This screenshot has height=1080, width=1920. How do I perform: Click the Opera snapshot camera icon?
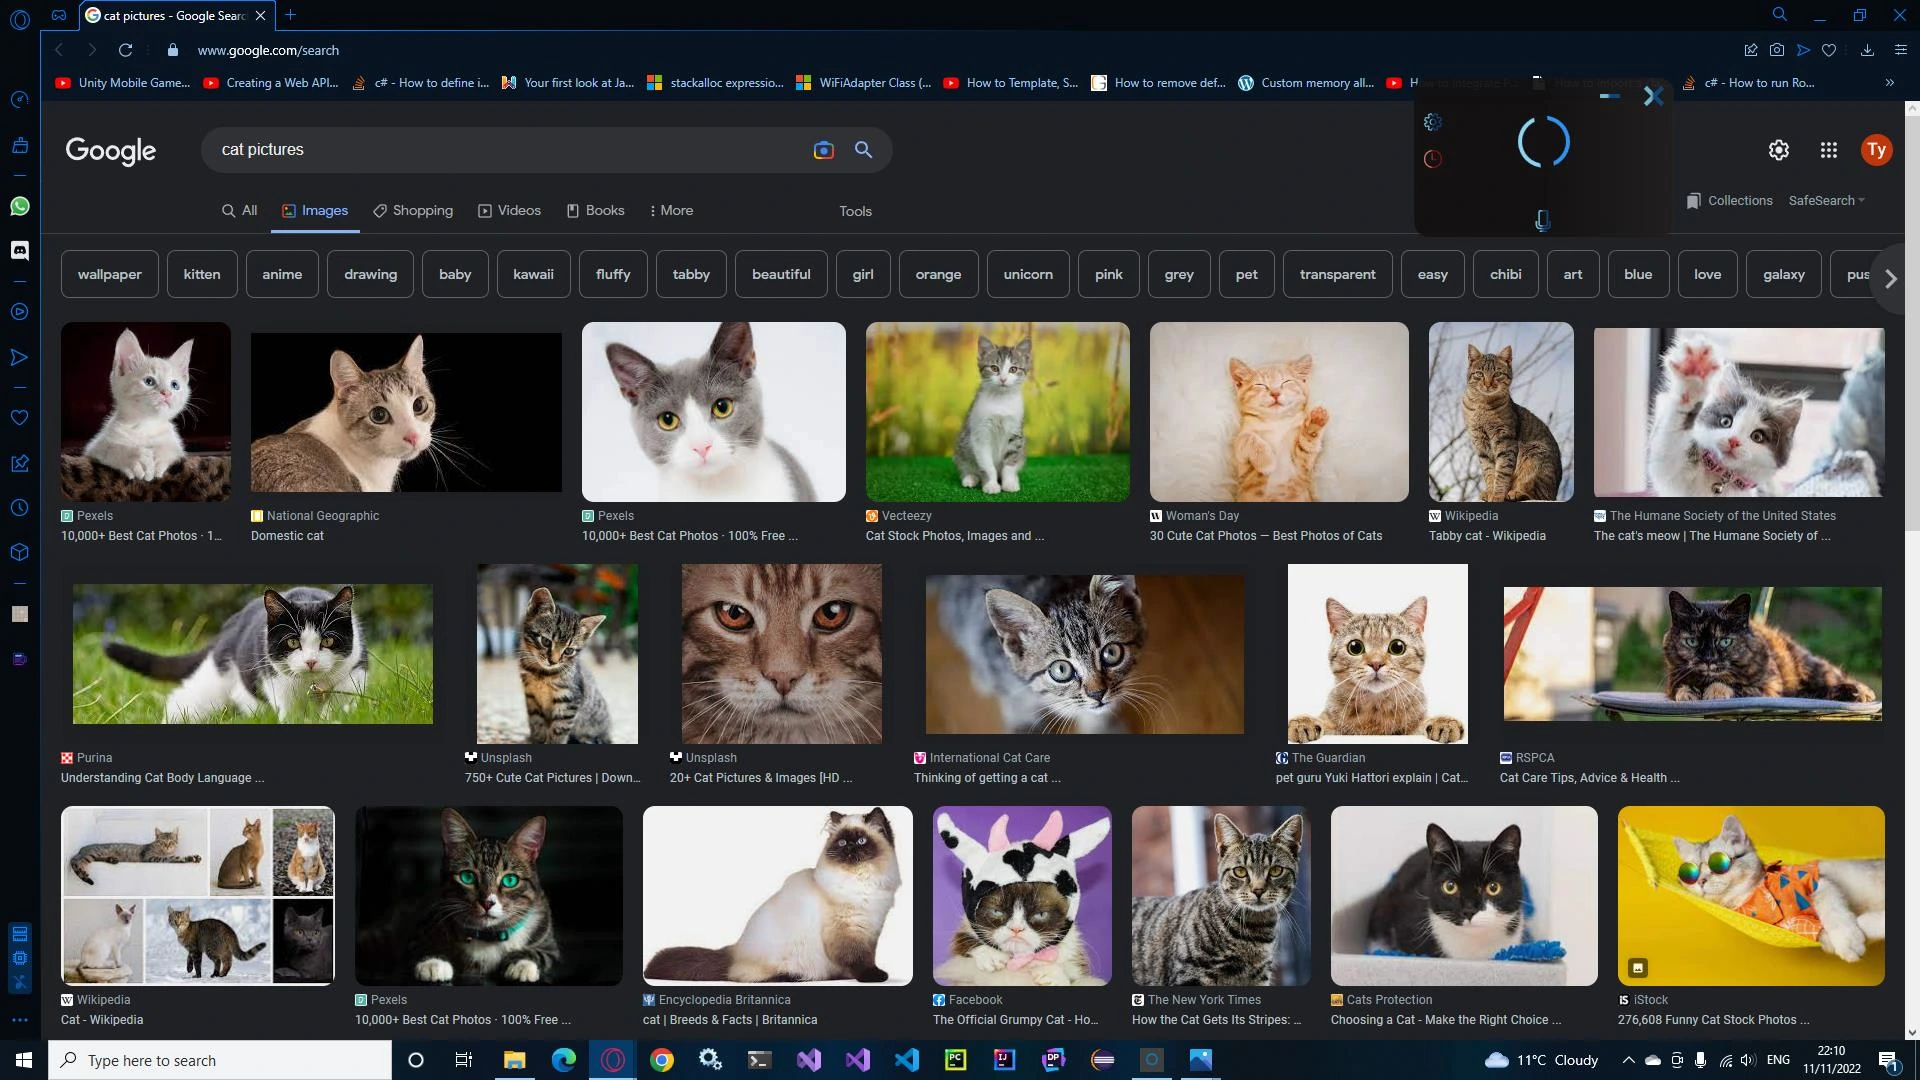pos(1777,50)
